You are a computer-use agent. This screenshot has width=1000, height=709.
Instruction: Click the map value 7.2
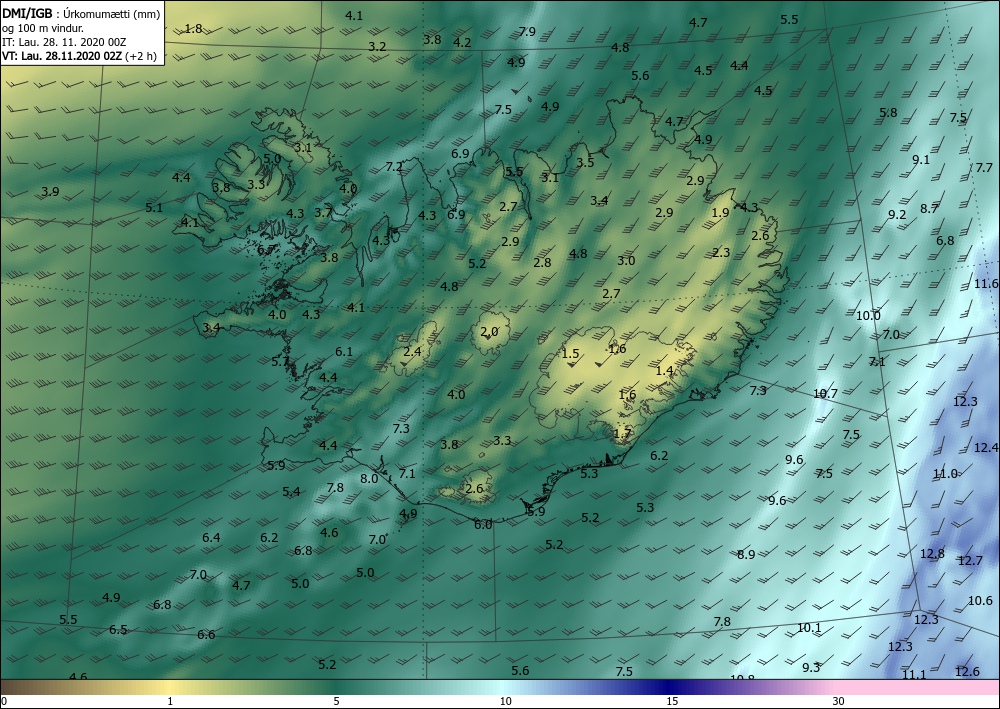(x=394, y=167)
